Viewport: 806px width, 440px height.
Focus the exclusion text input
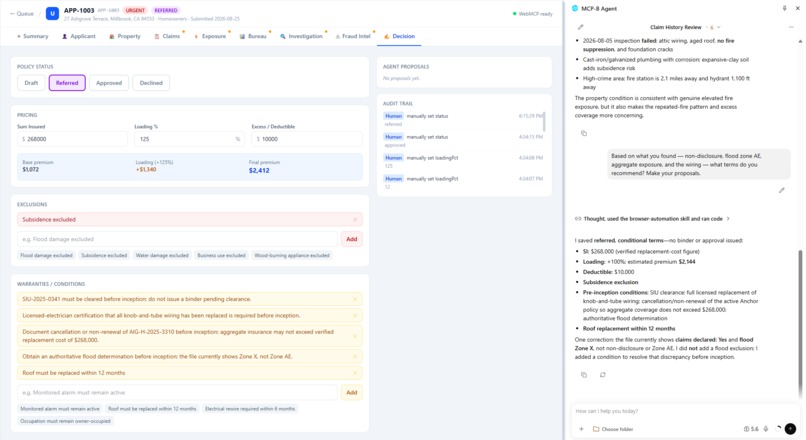[177, 239]
